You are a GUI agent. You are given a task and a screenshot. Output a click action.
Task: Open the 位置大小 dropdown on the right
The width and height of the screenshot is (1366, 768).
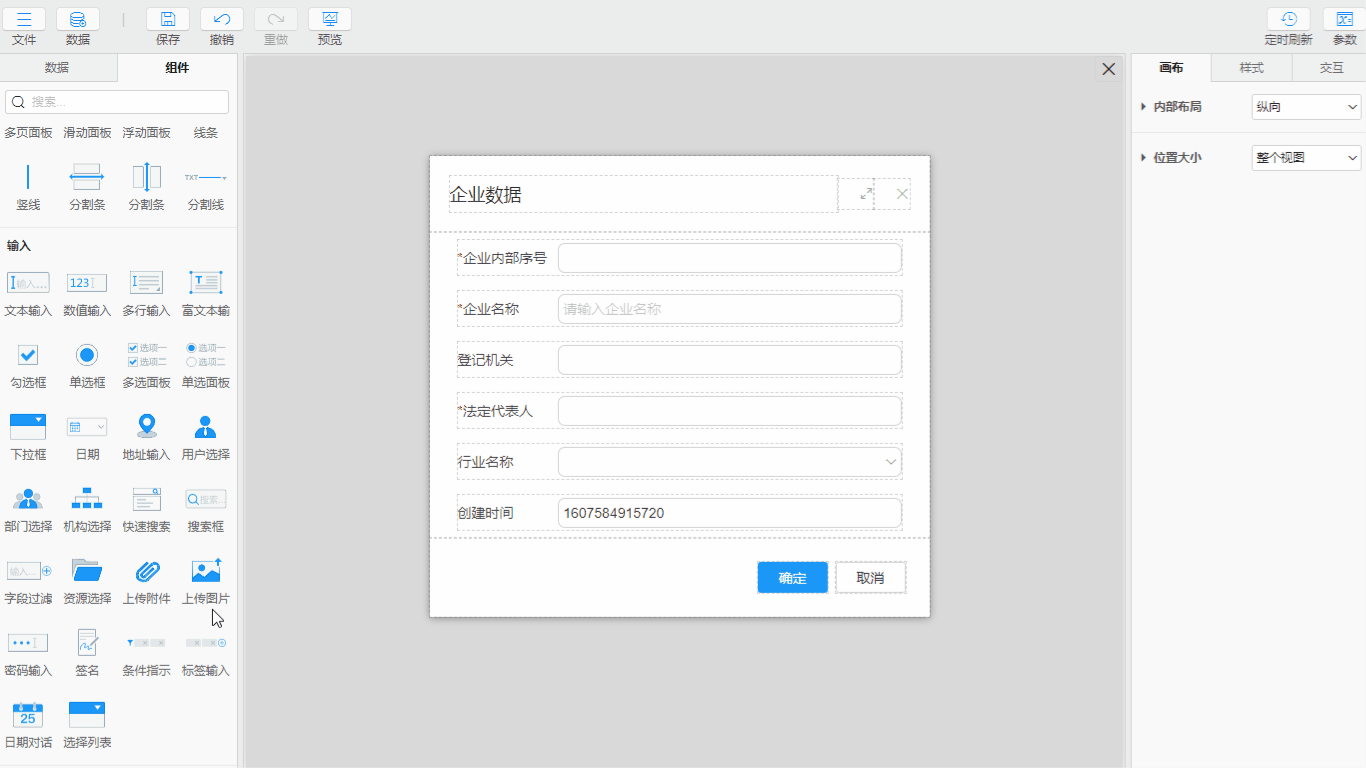point(1306,157)
